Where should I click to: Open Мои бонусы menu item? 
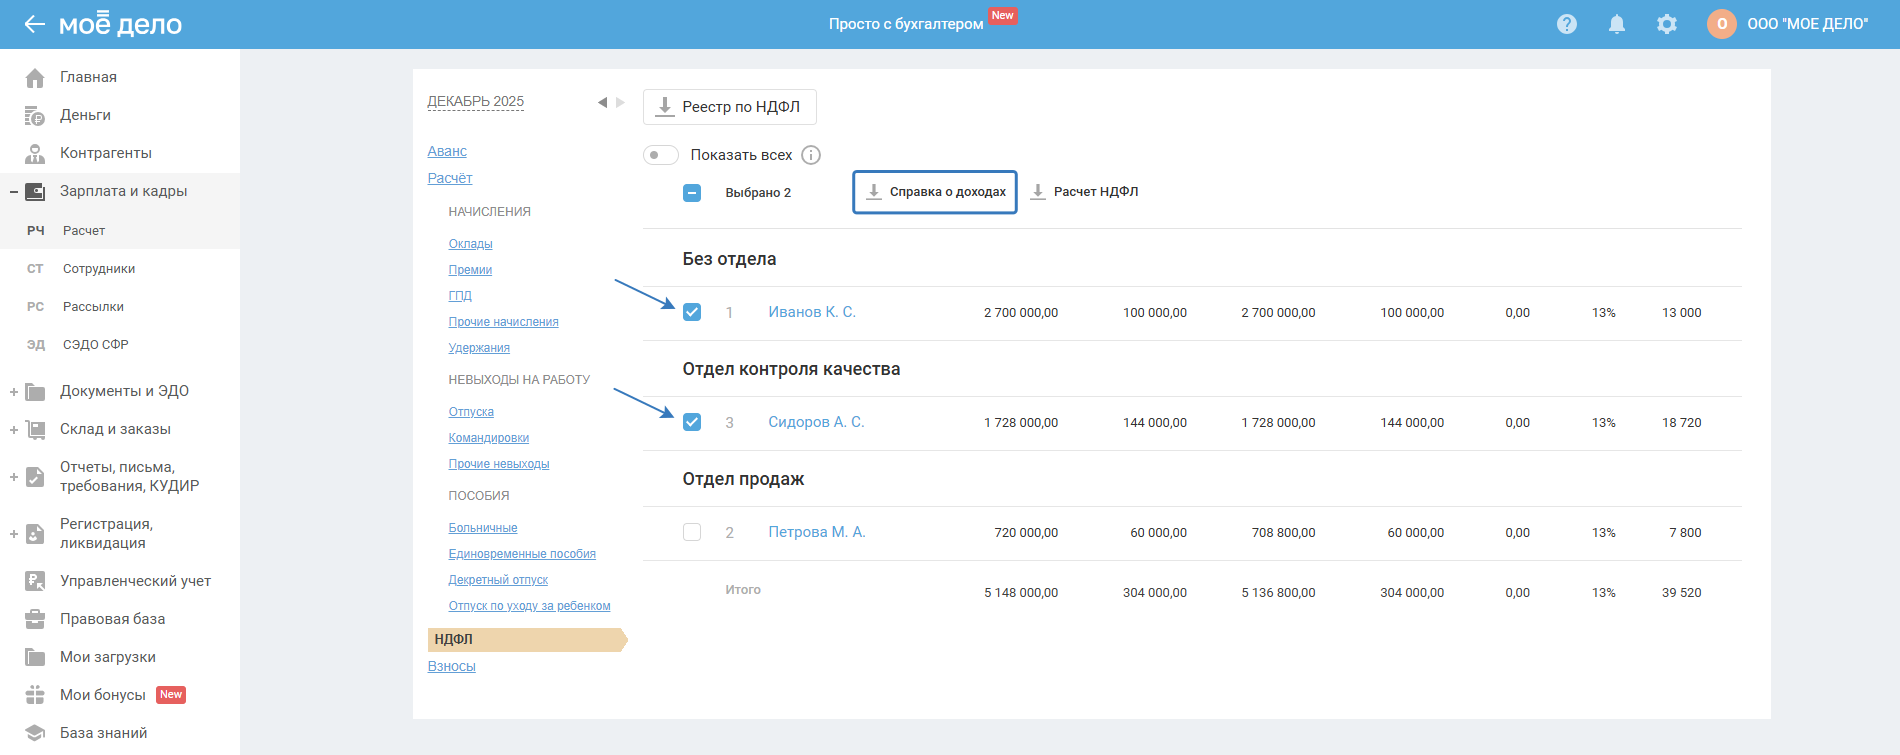point(103,695)
